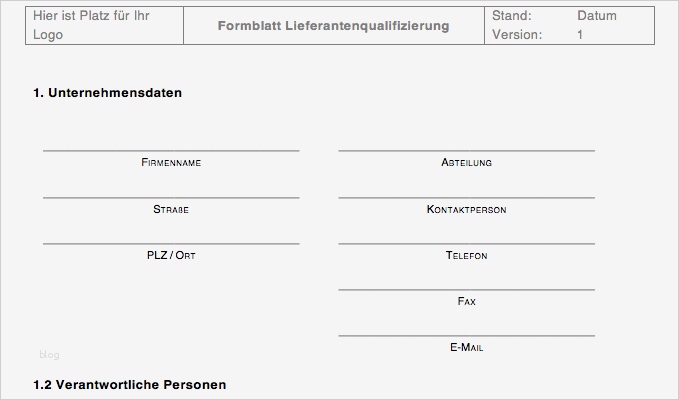Click the 'Version:' label in header
Image resolution: width=679 pixels, height=400 pixels.
tap(517, 35)
